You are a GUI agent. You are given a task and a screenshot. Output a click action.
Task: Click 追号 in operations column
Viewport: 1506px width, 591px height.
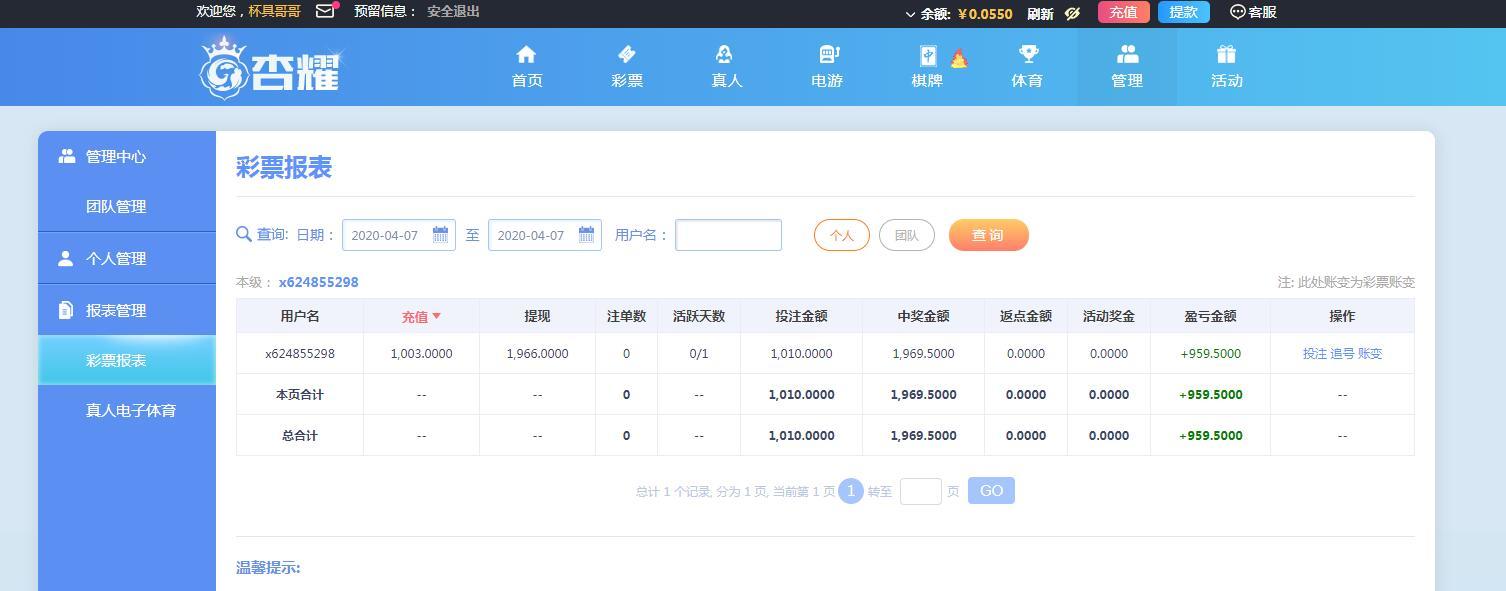[x=1342, y=353]
